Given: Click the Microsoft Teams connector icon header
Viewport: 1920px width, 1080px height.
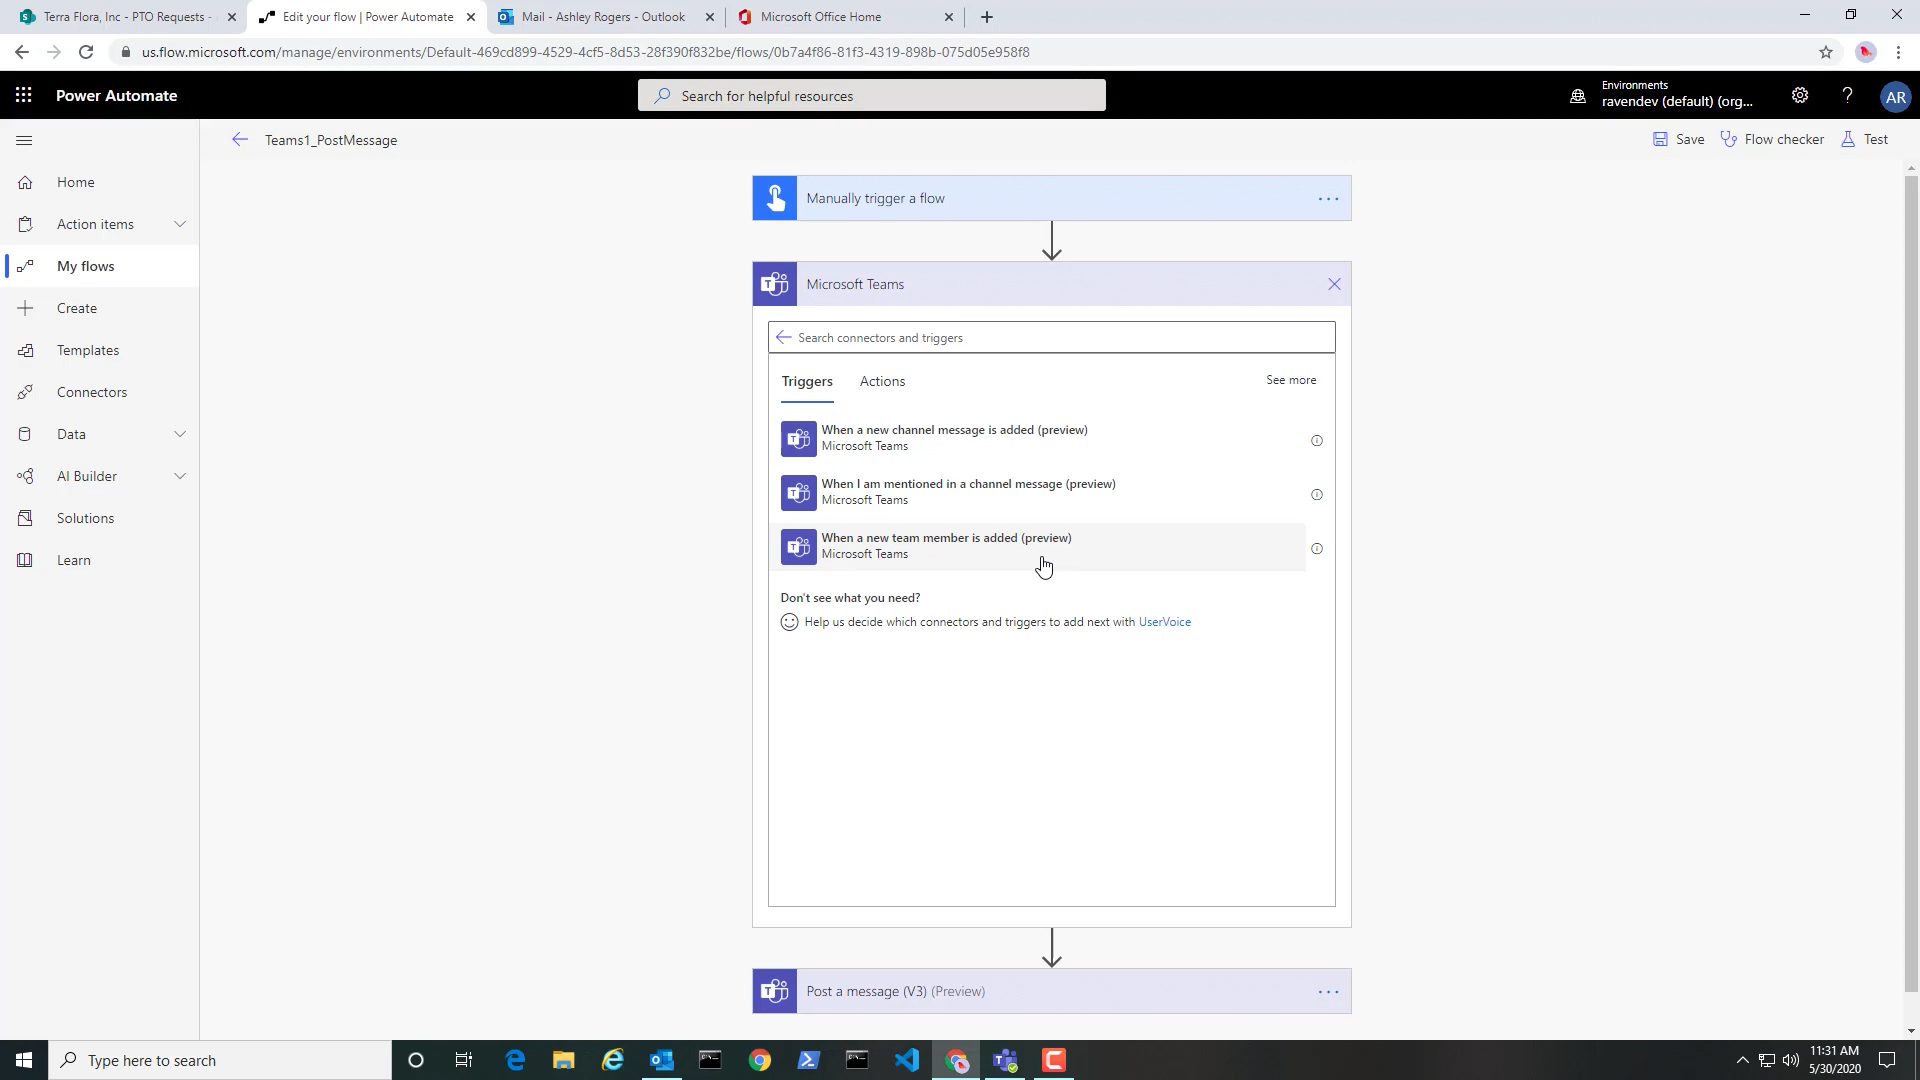Looking at the screenshot, I should tap(775, 284).
